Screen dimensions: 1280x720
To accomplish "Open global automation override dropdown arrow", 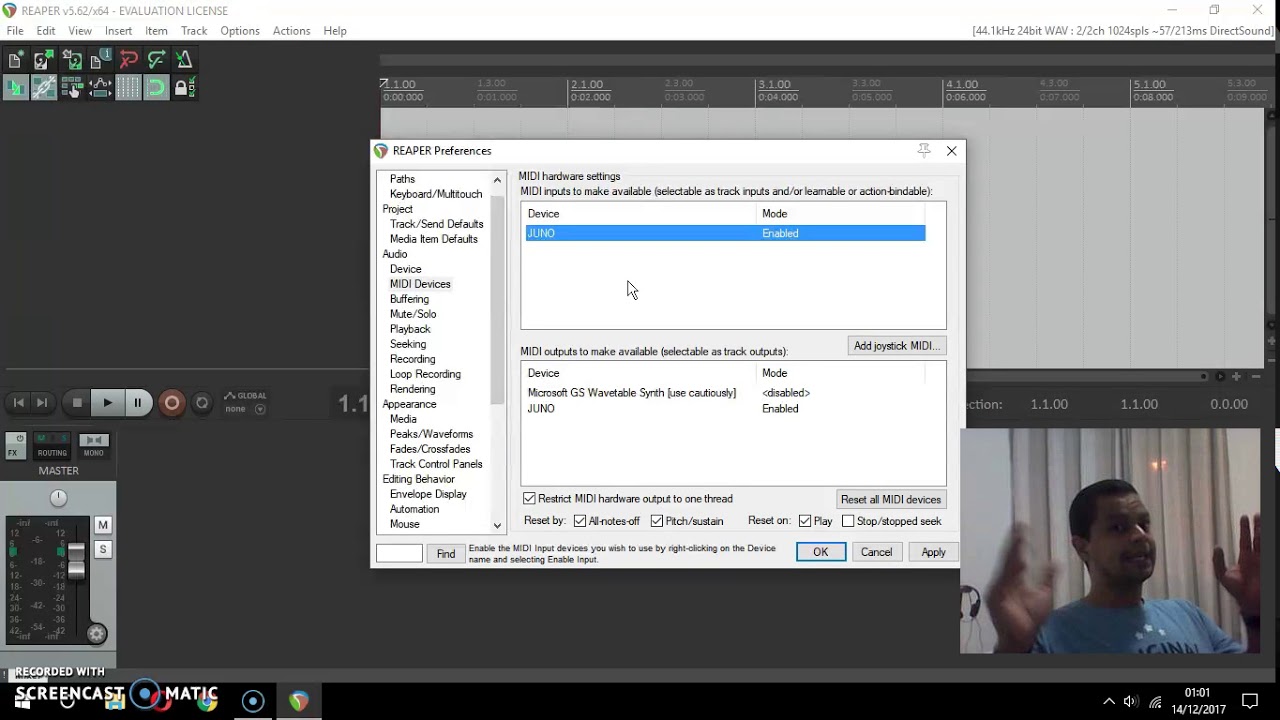I will (x=260, y=409).
